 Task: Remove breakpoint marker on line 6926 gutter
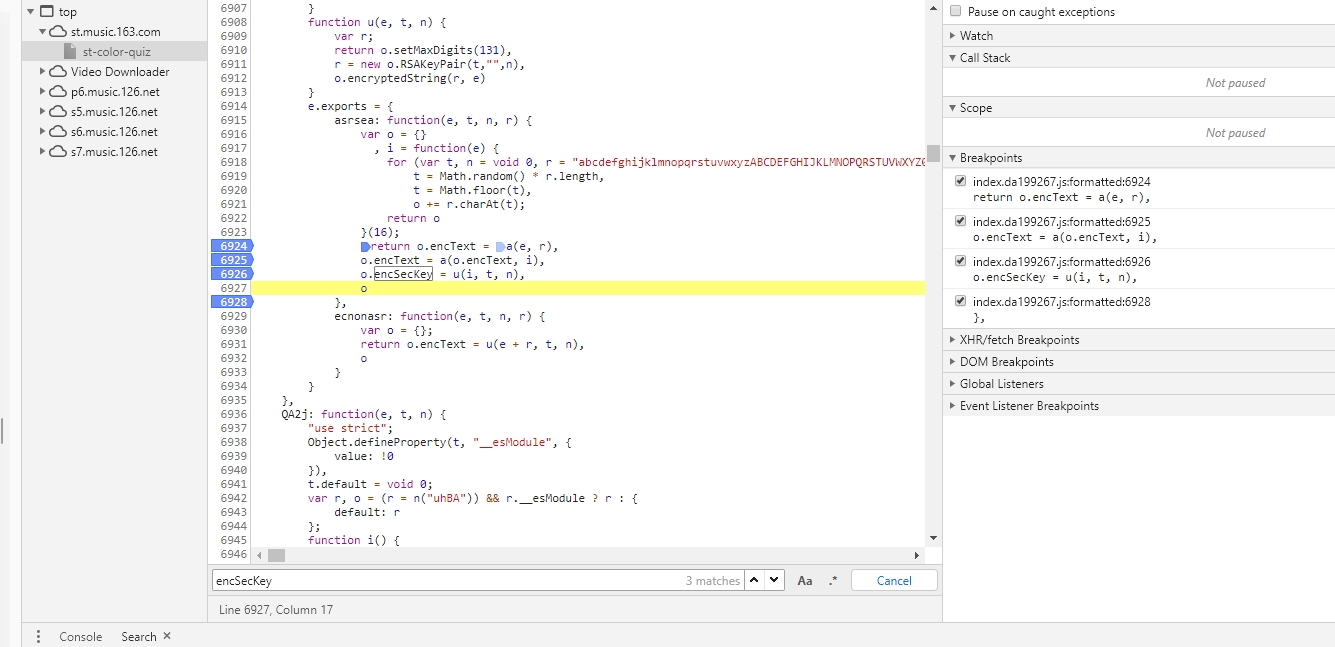point(231,274)
